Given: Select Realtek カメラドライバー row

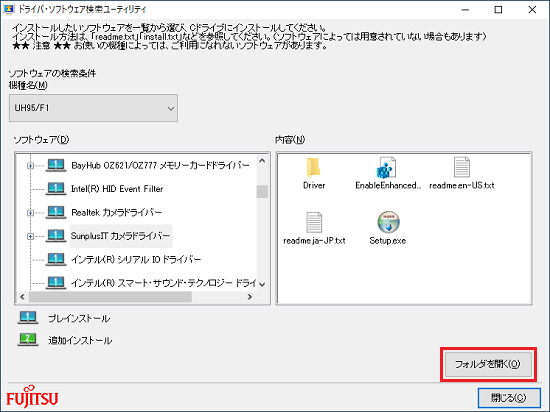Looking at the screenshot, I should [x=116, y=212].
